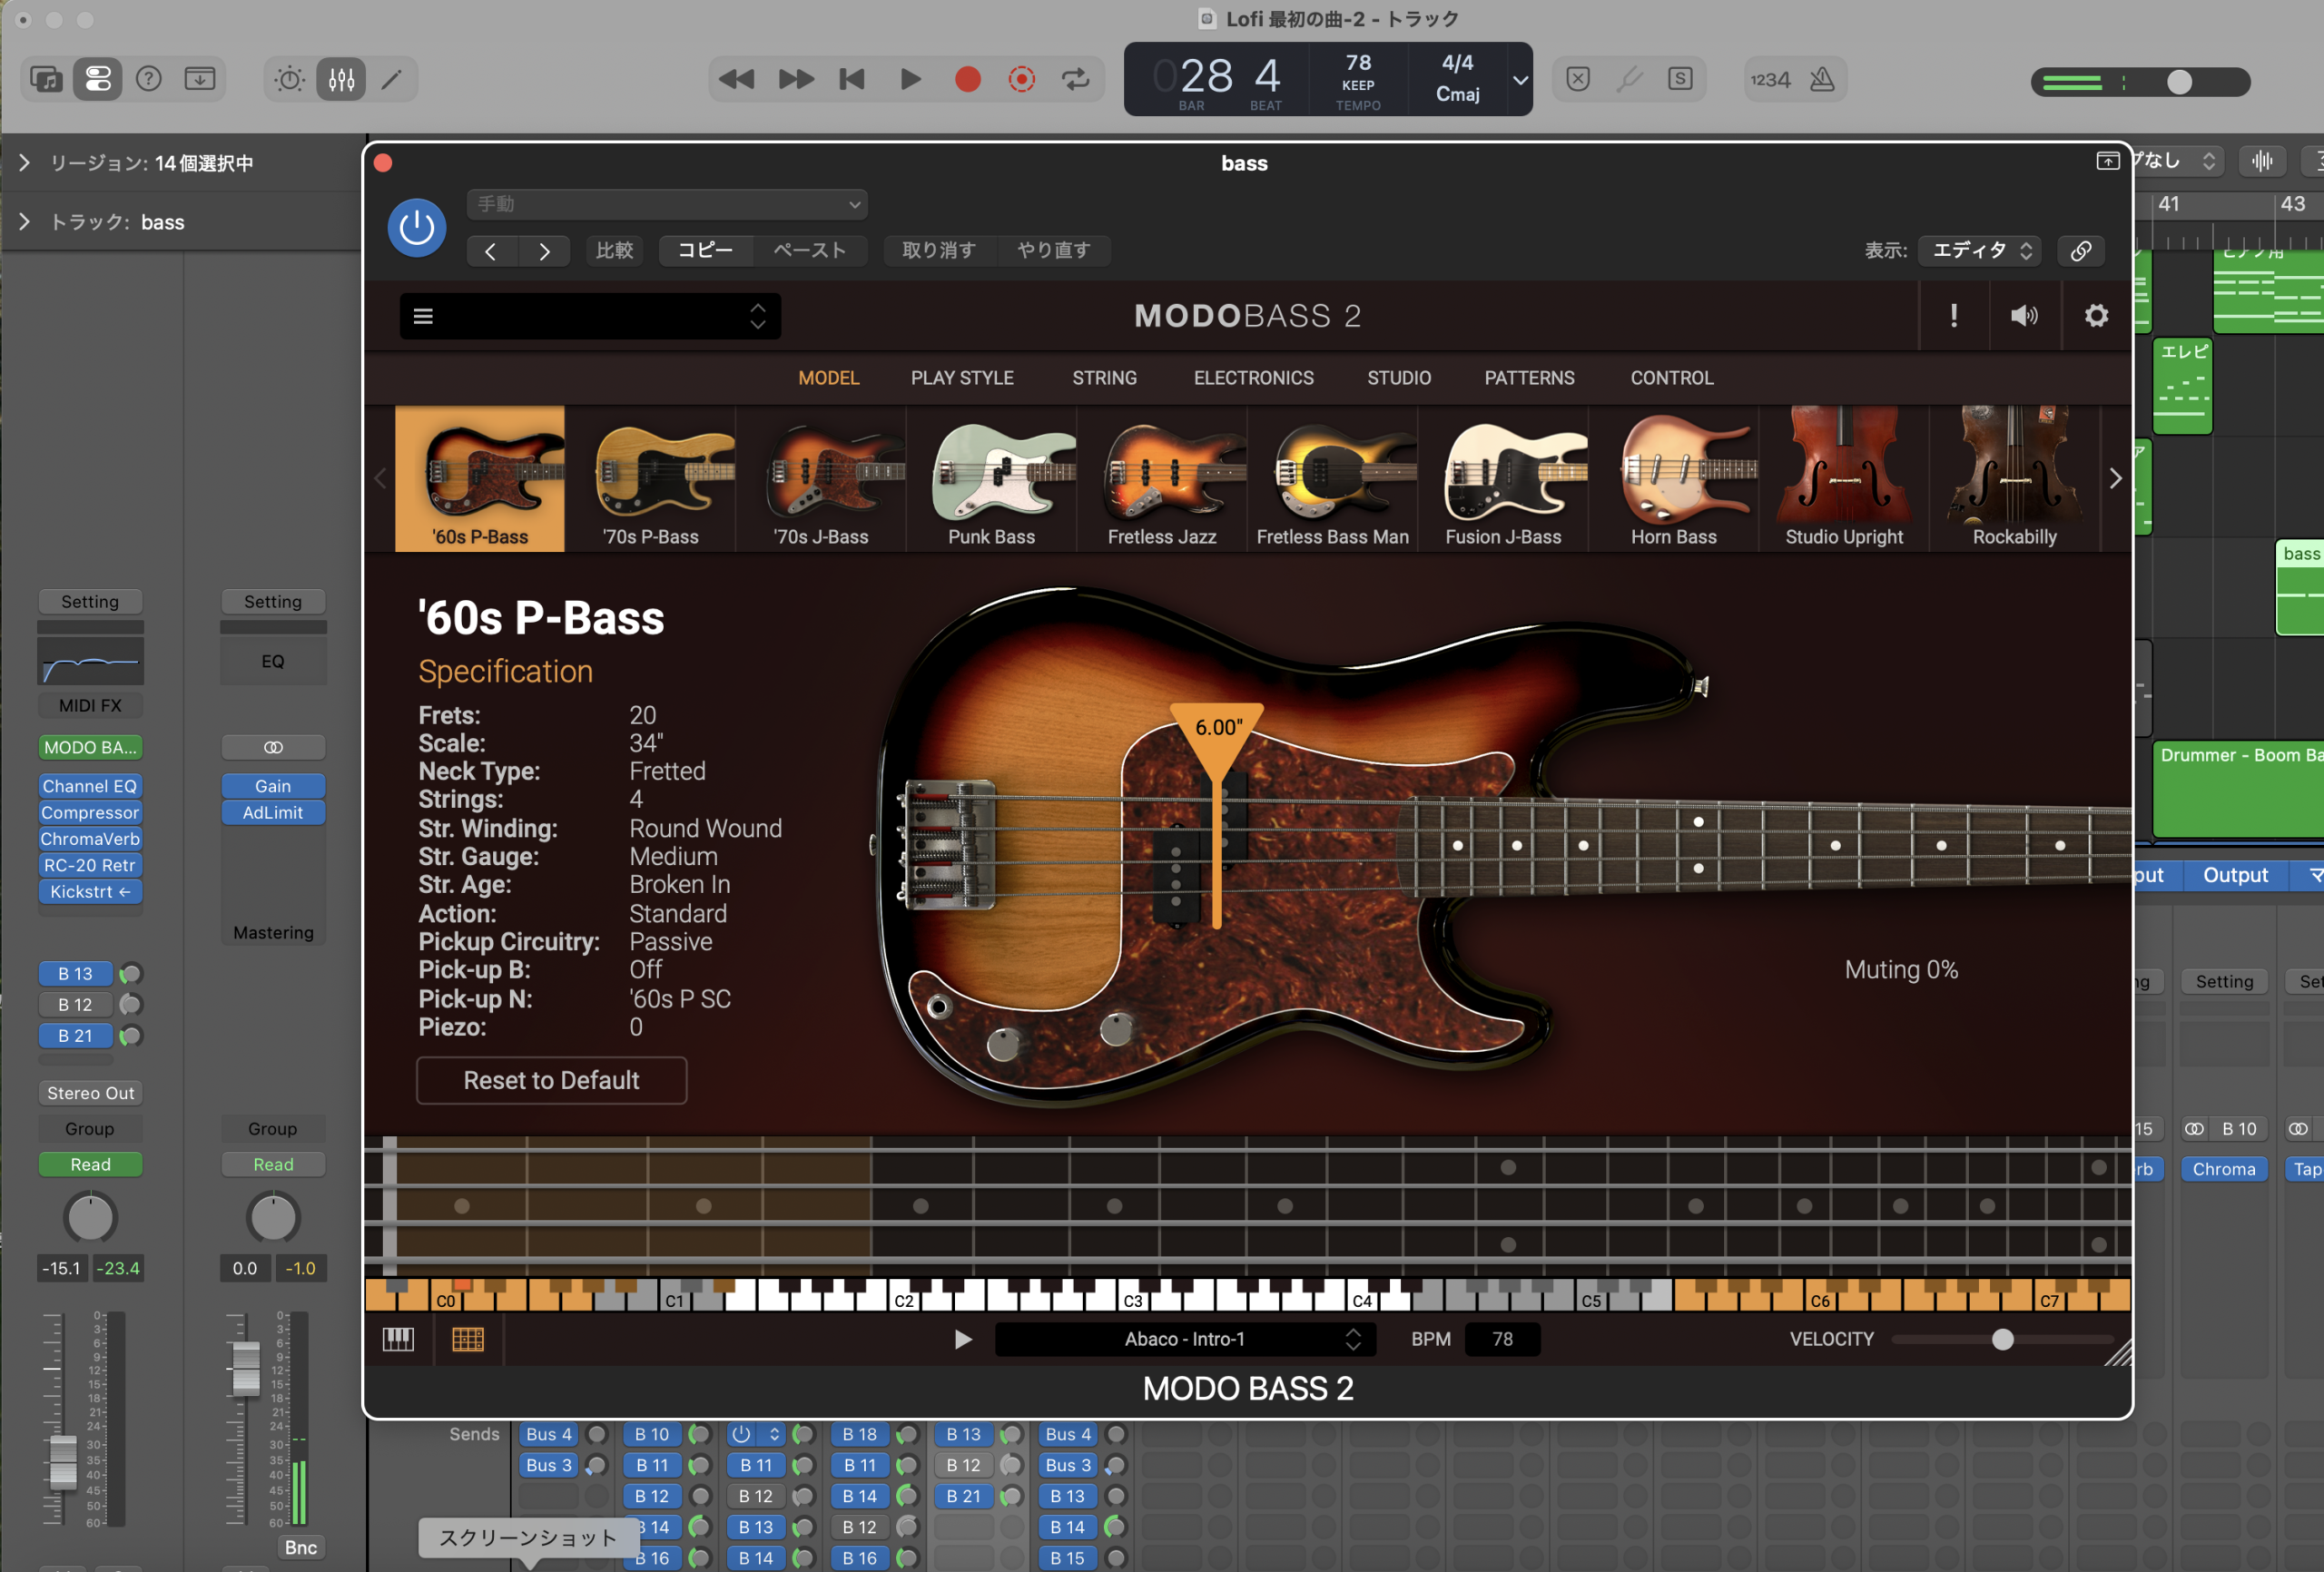Go to beginning with transport button
This screenshot has height=1572, width=2324.
[852, 79]
